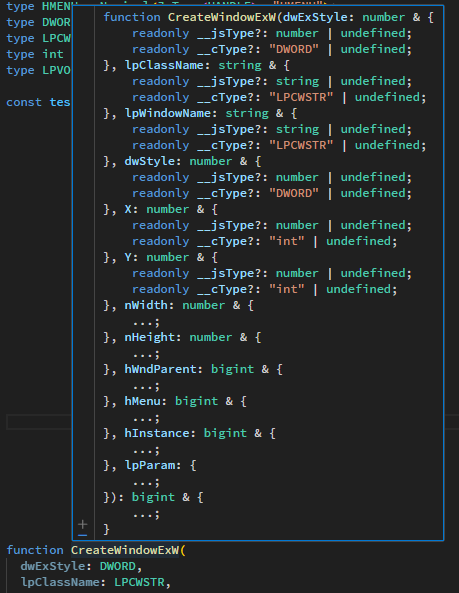This screenshot has width=459, height=593.
Task: Click the collapsed ellipsis under the lpParam parameter
Action: click(x=146, y=482)
